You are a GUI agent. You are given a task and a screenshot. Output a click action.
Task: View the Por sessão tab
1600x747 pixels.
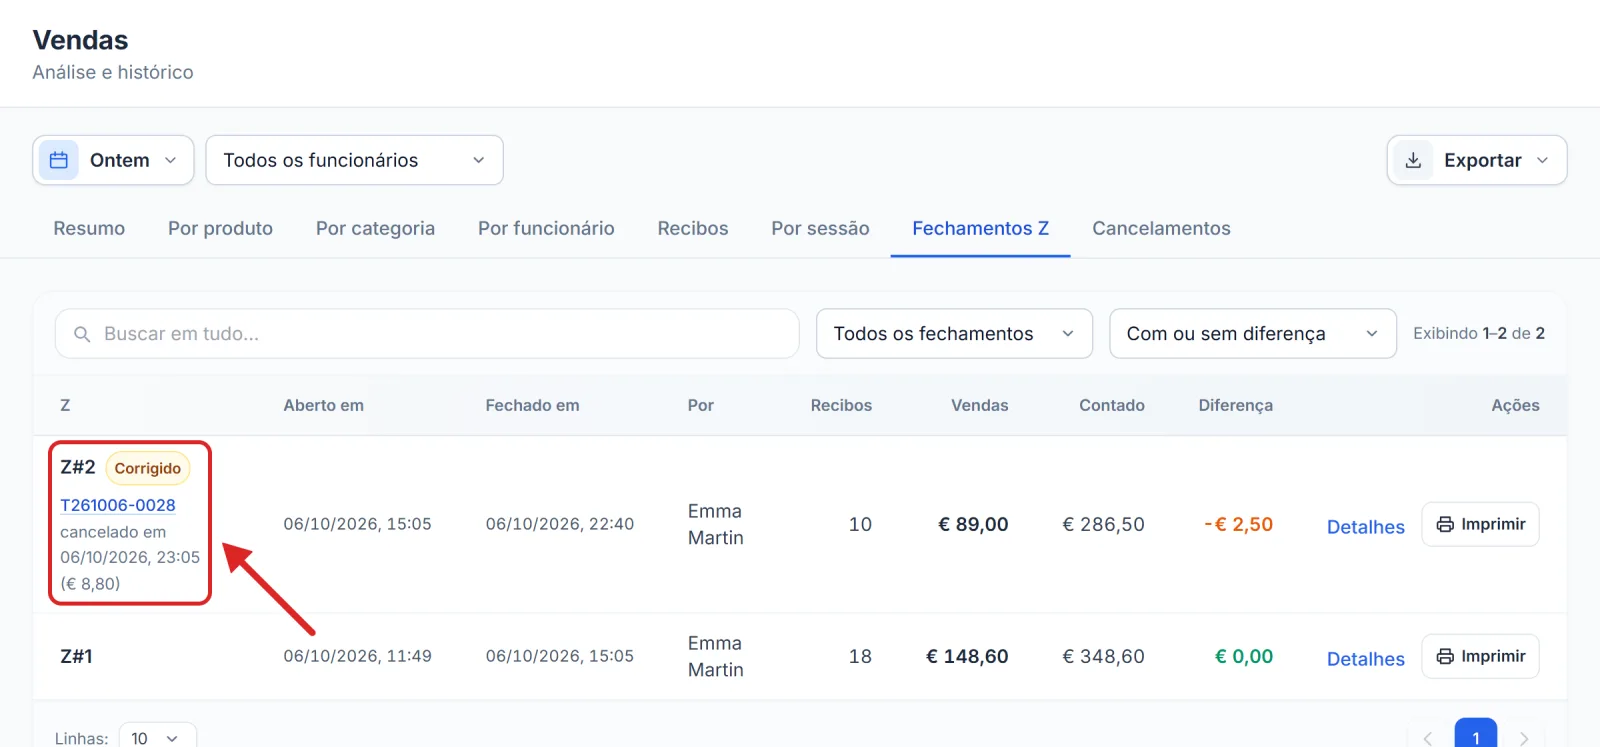click(x=820, y=228)
